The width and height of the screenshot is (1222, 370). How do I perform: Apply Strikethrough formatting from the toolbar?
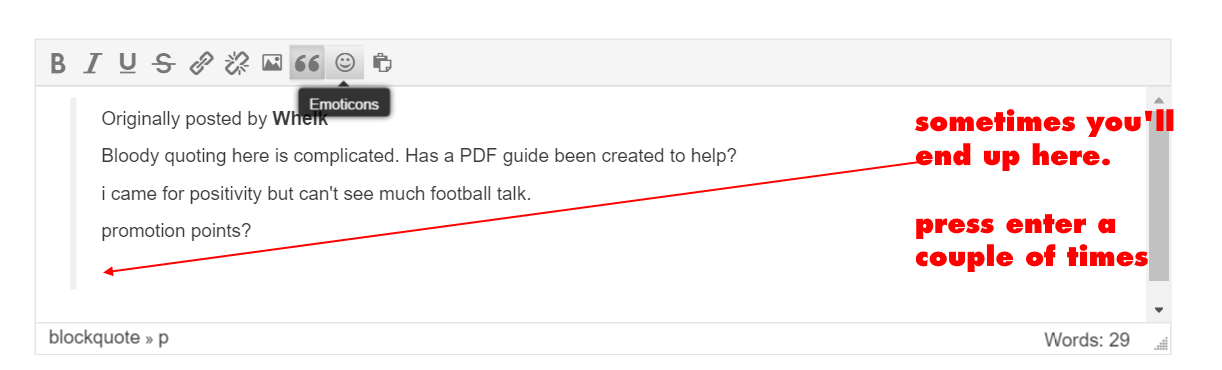[163, 64]
